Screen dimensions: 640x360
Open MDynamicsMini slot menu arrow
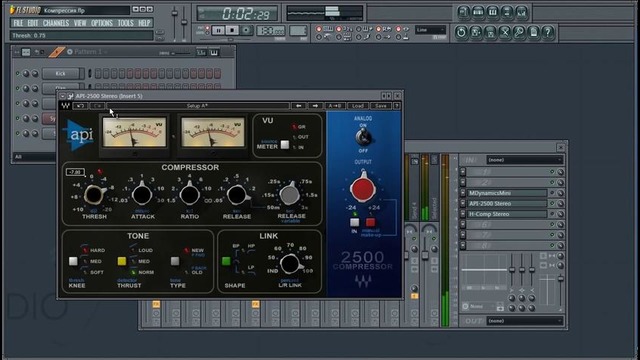coord(463,193)
